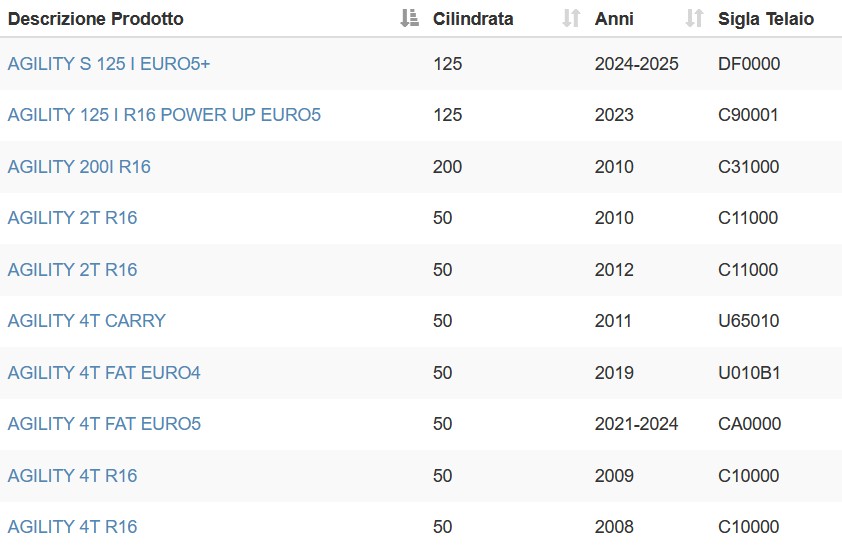Click the Anni column sort arrows
This screenshot has width=842, height=548.
(695, 18)
